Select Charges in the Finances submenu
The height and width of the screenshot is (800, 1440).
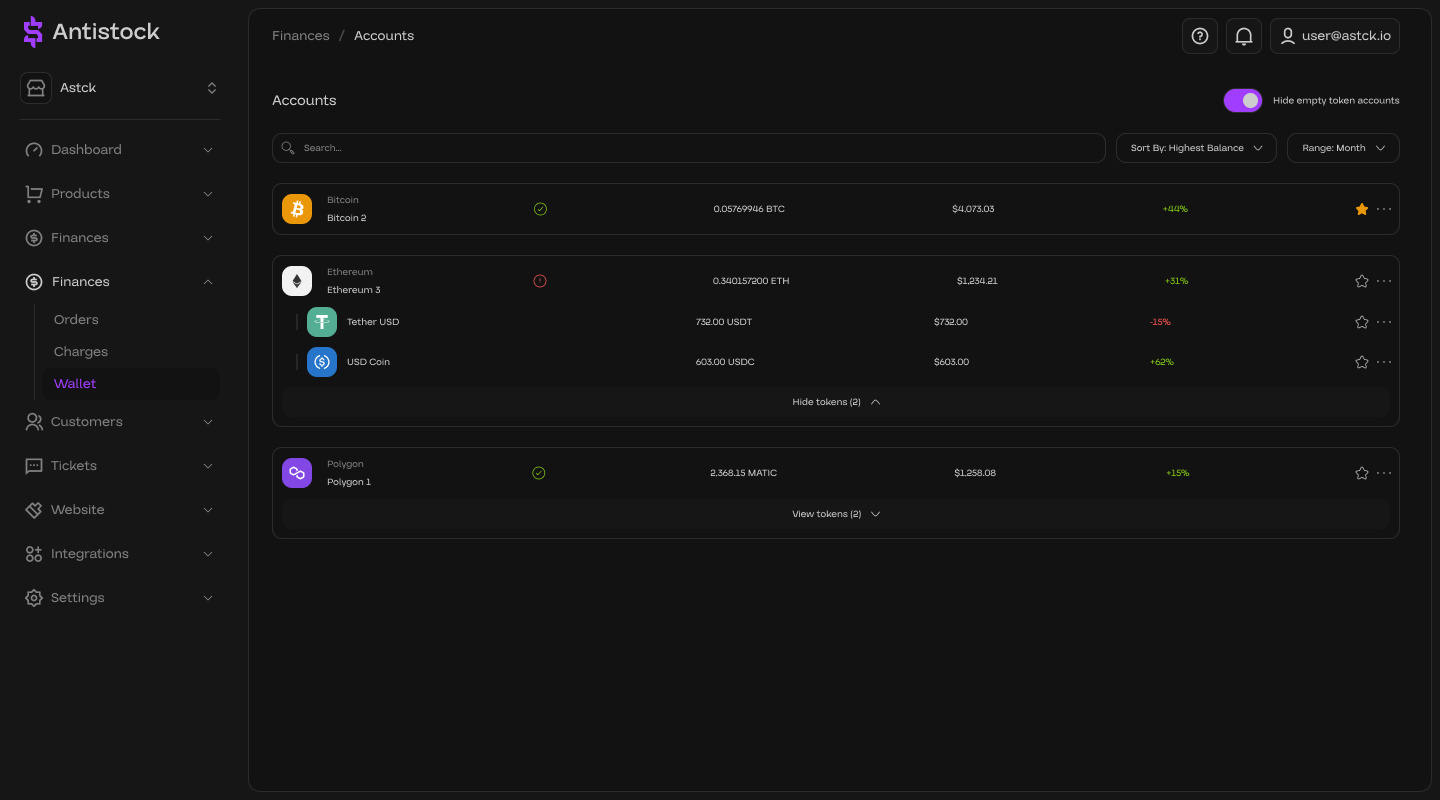point(81,352)
